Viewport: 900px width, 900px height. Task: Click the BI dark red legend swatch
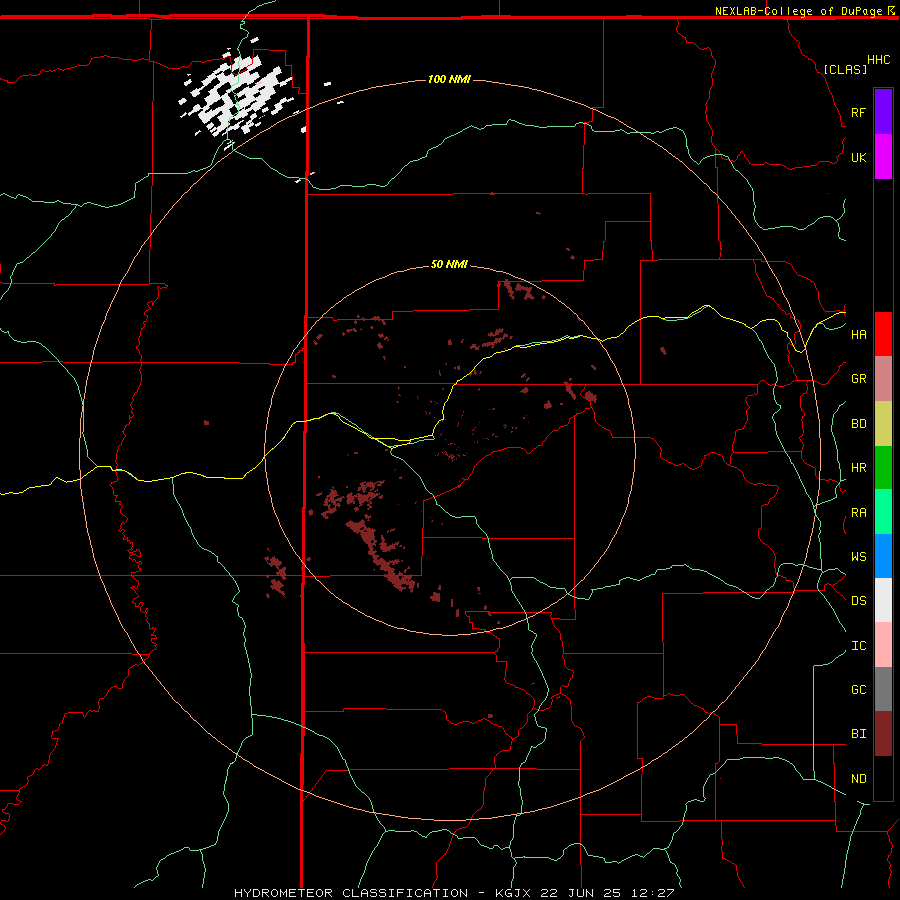[883, 734]
